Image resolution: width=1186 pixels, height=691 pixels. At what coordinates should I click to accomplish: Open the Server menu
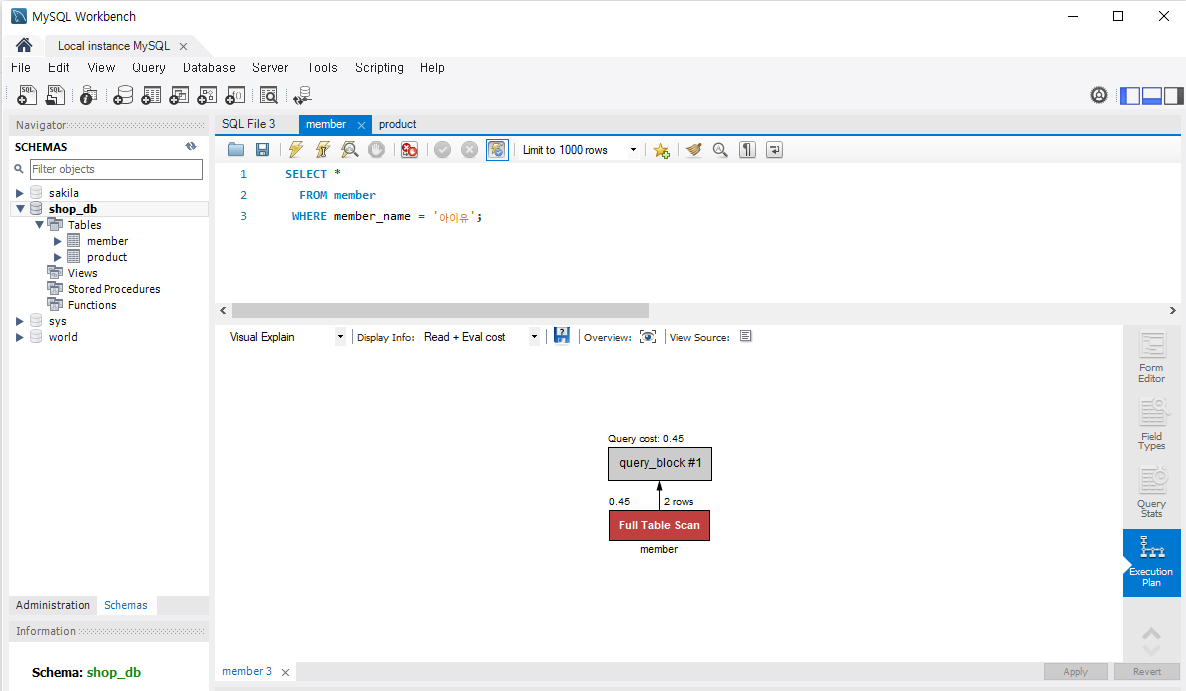point(270,67)
